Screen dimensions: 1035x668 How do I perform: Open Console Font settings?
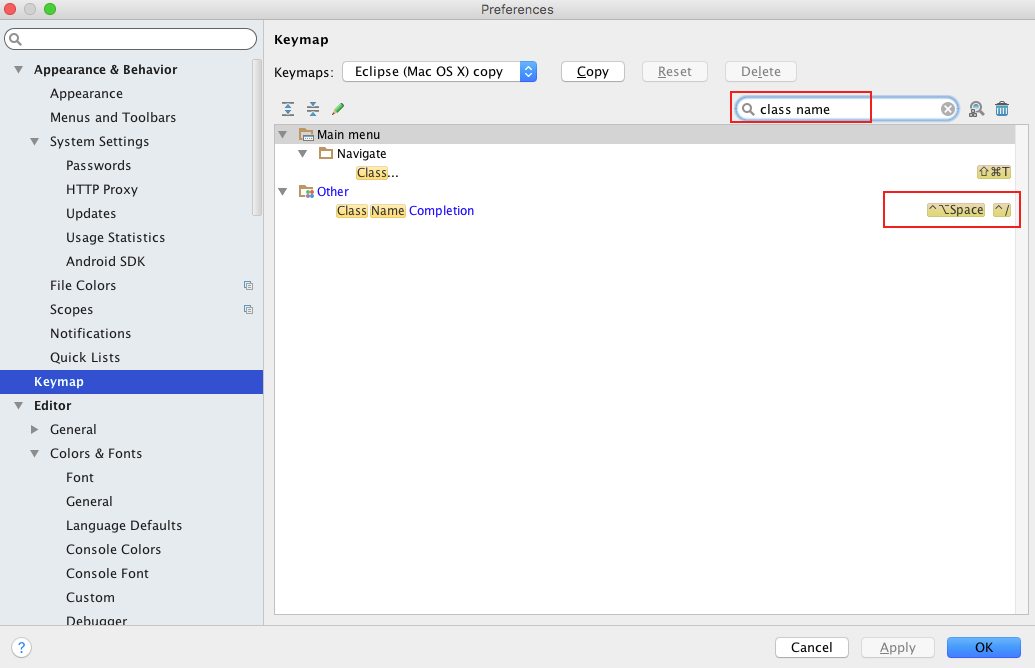pos(108,574)
